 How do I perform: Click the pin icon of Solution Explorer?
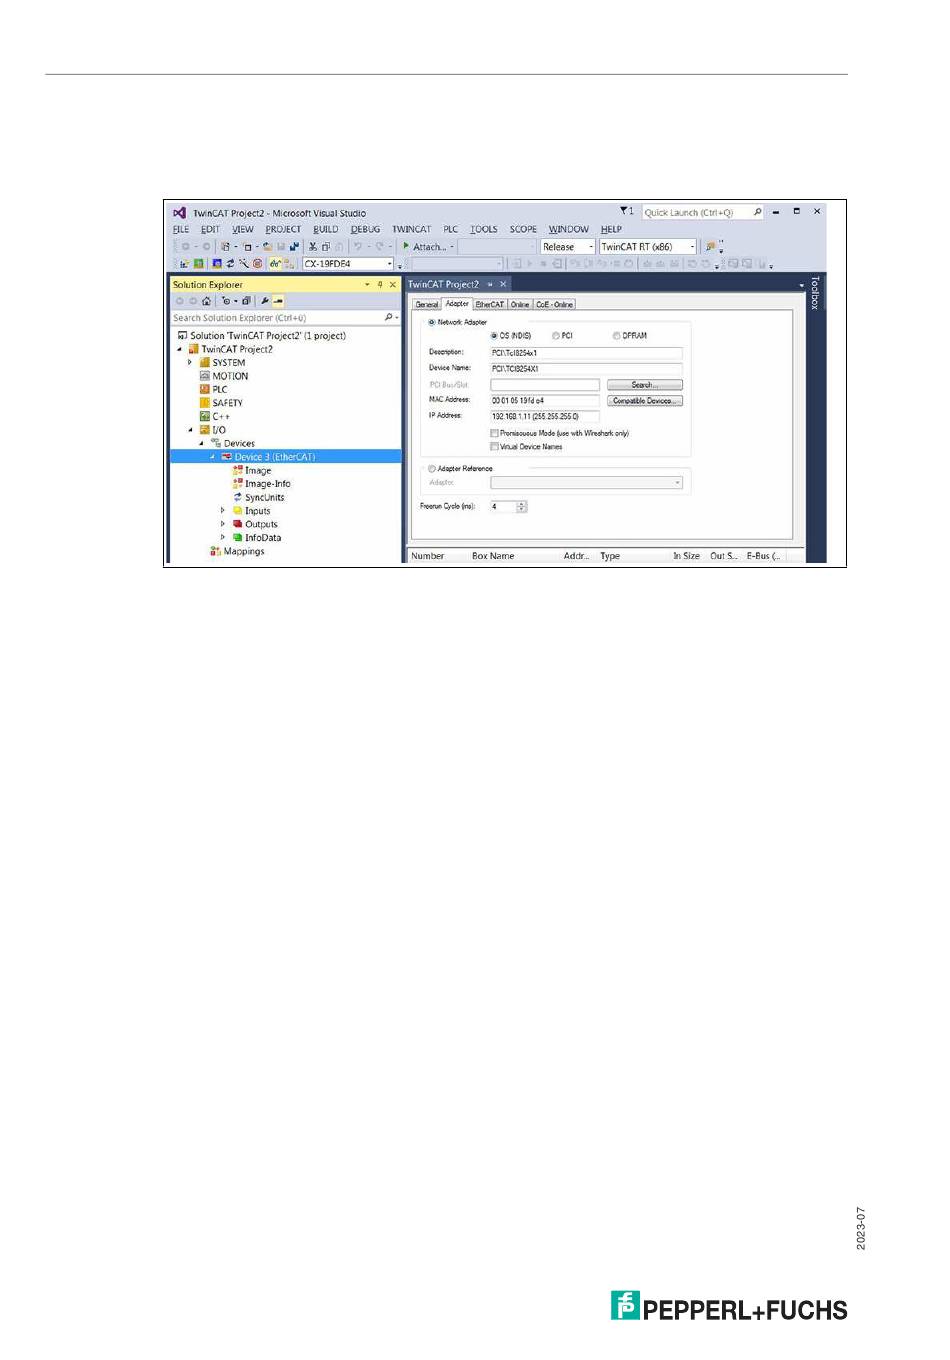[380, 285]
